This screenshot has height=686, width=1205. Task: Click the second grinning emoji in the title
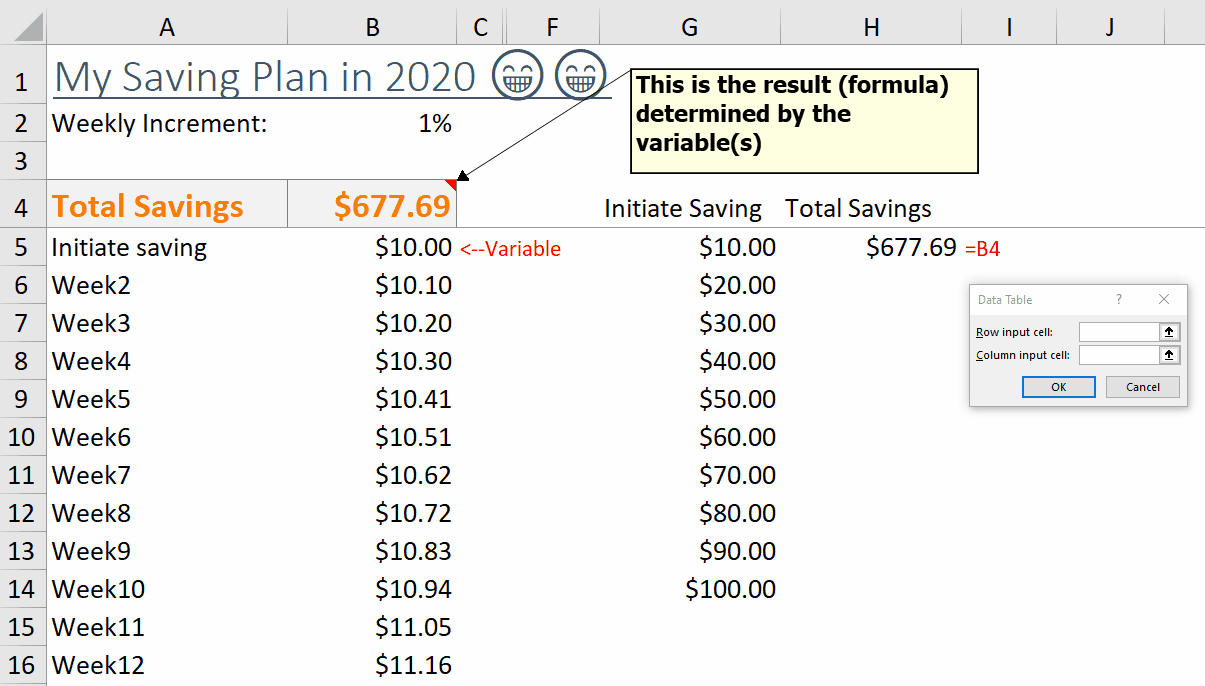pos(580,76)
